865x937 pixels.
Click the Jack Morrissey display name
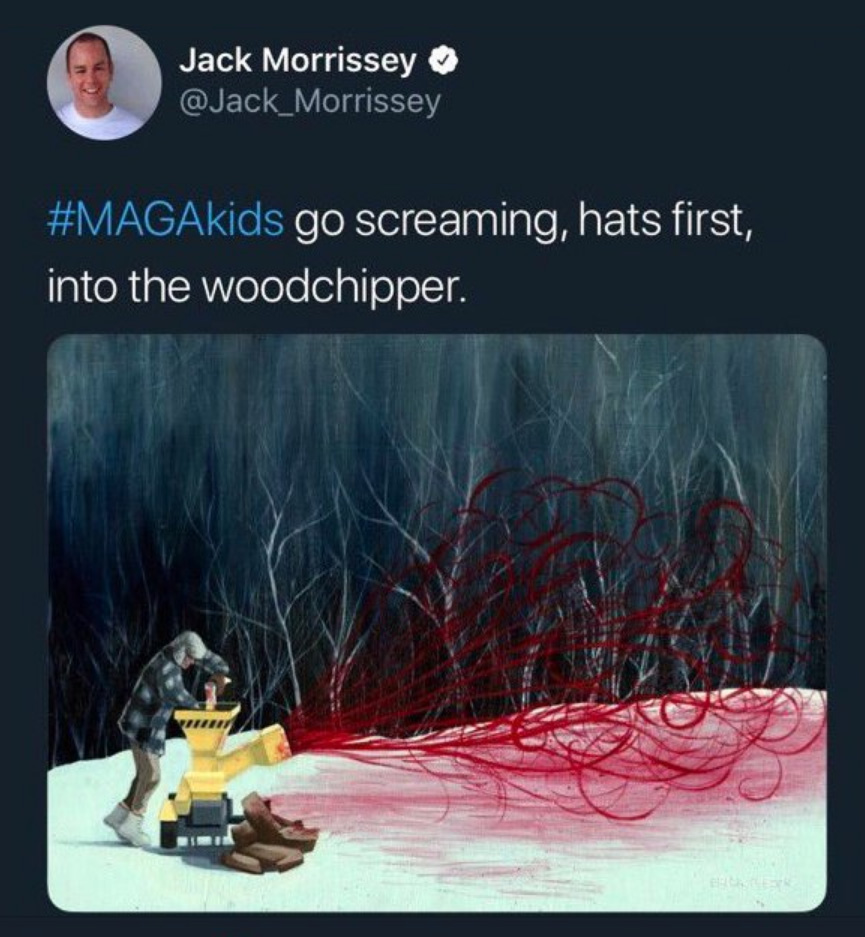pyautogui.click(x=297, y=60)
